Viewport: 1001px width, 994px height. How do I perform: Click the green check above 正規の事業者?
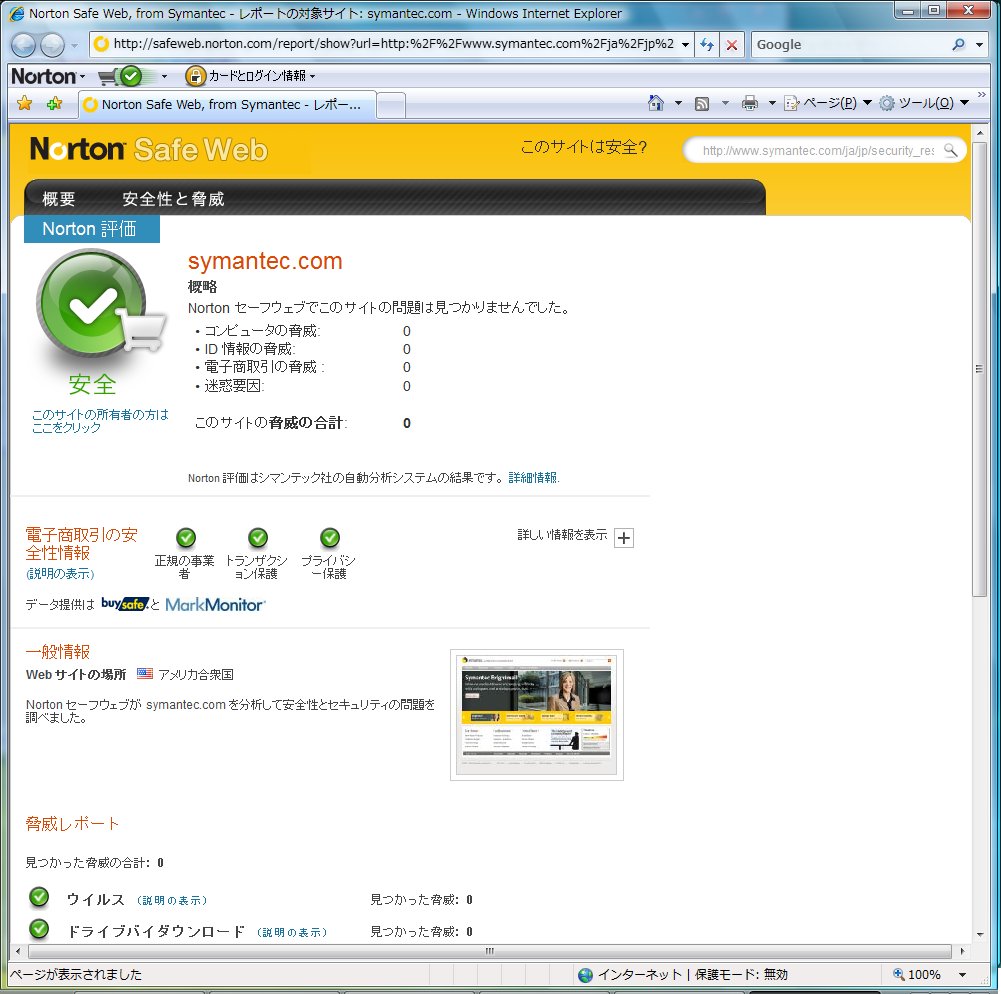pos(186,538)
